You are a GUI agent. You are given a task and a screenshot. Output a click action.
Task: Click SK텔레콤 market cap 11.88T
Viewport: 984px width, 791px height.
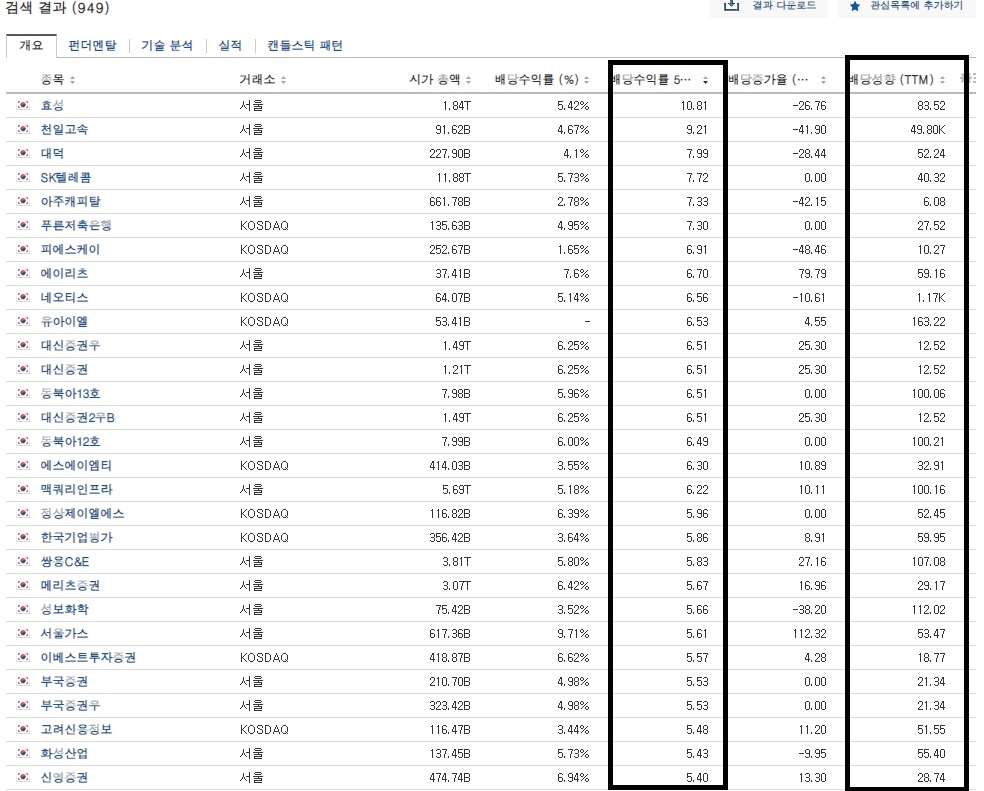coord(454,178)
